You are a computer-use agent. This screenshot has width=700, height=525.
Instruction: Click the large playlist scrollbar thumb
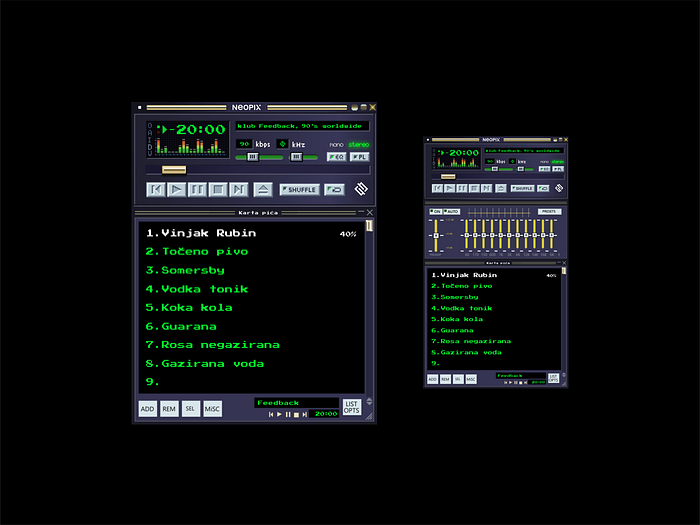[x=369, y=226]
